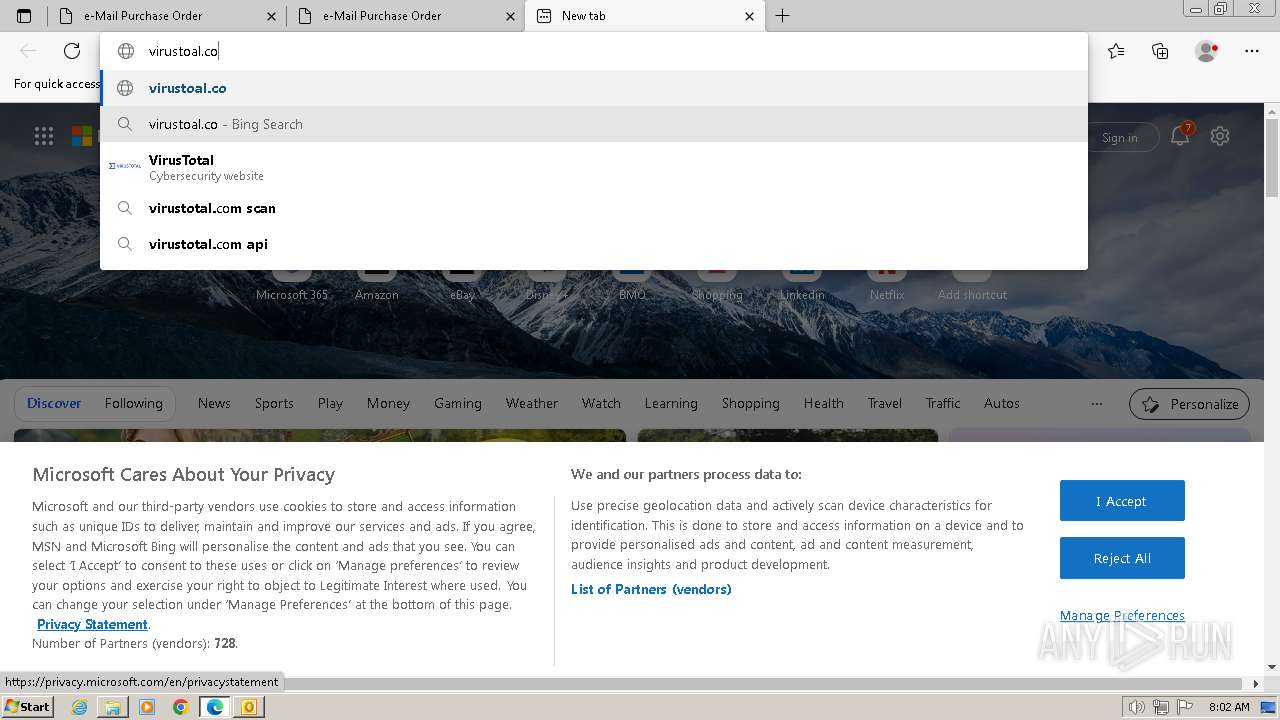Click the taskbar clock showing 8:02 AM
Screen dimensions: 1280x720
tap(1228, 707)
